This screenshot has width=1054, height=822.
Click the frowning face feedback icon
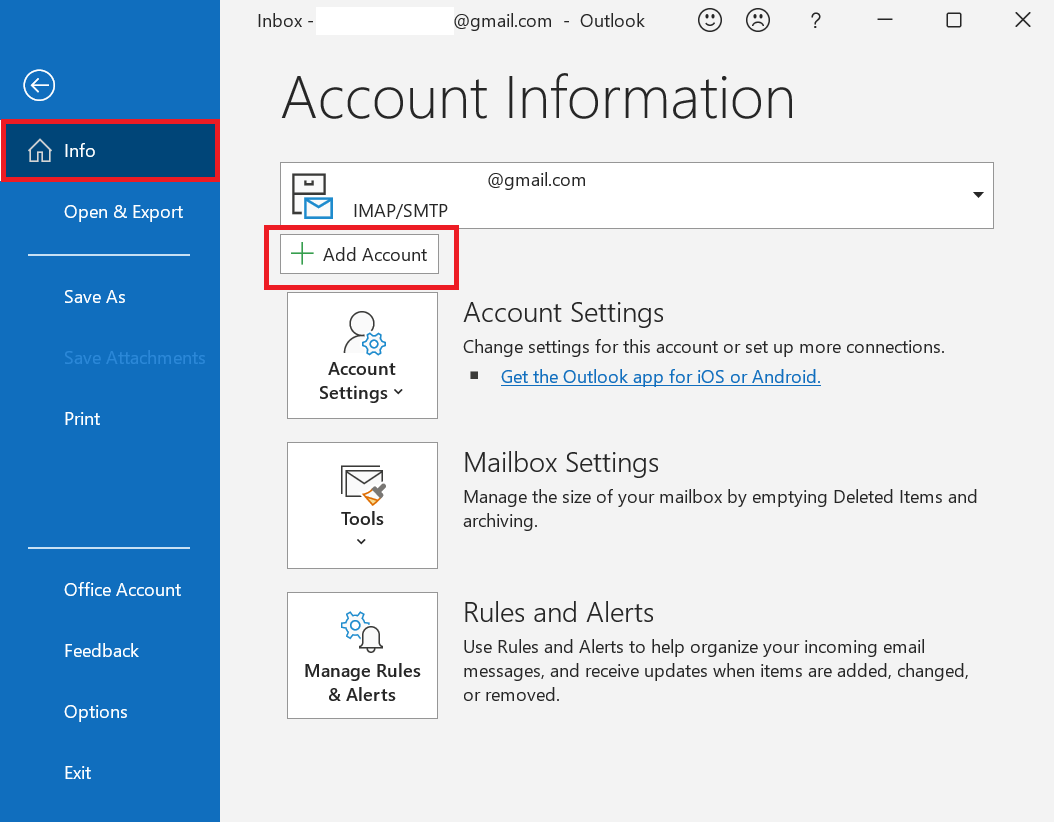coord(758,20)
